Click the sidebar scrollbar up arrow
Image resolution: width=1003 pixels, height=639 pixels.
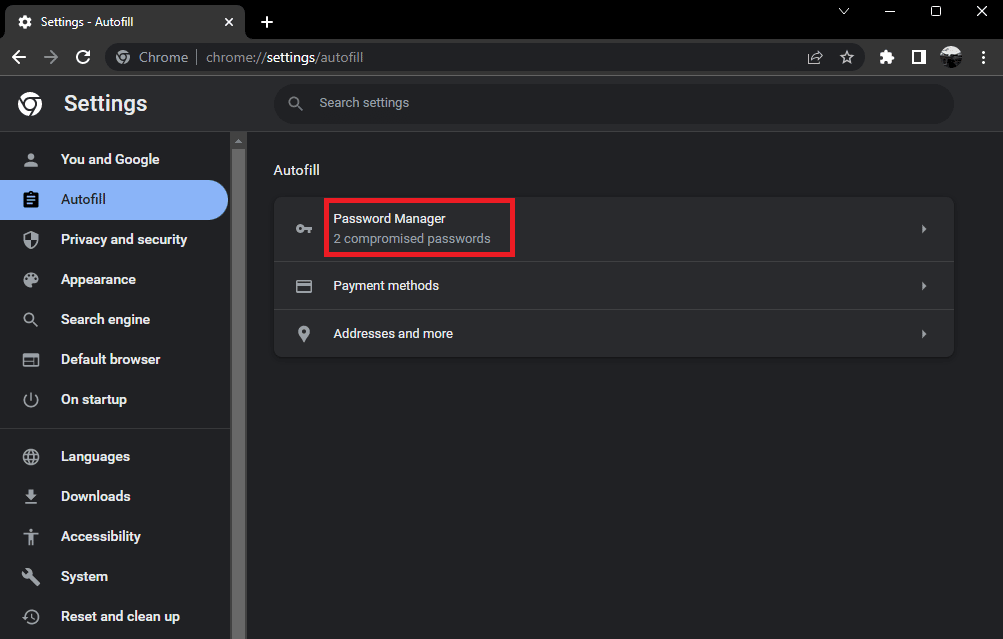(x=239, y=141)
